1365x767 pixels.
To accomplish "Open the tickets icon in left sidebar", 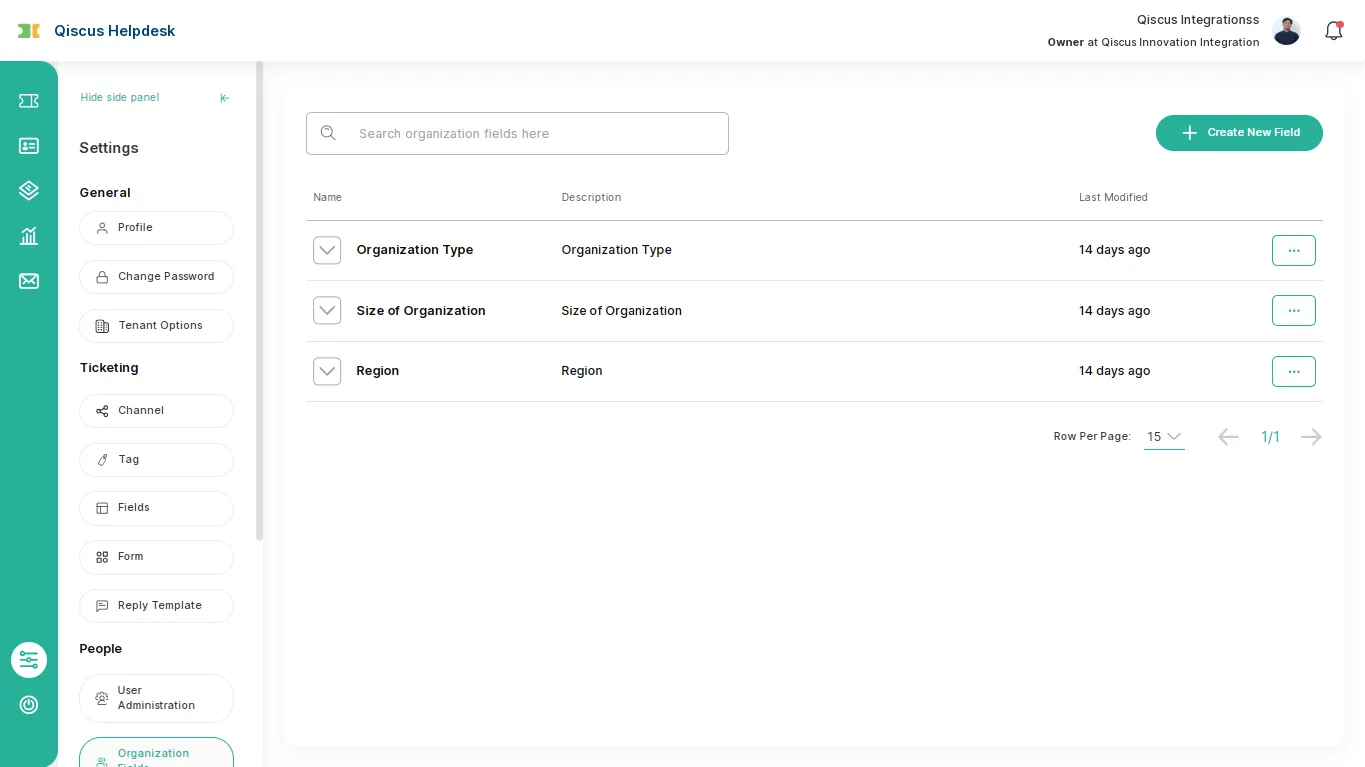I will (x=29, y=101).
